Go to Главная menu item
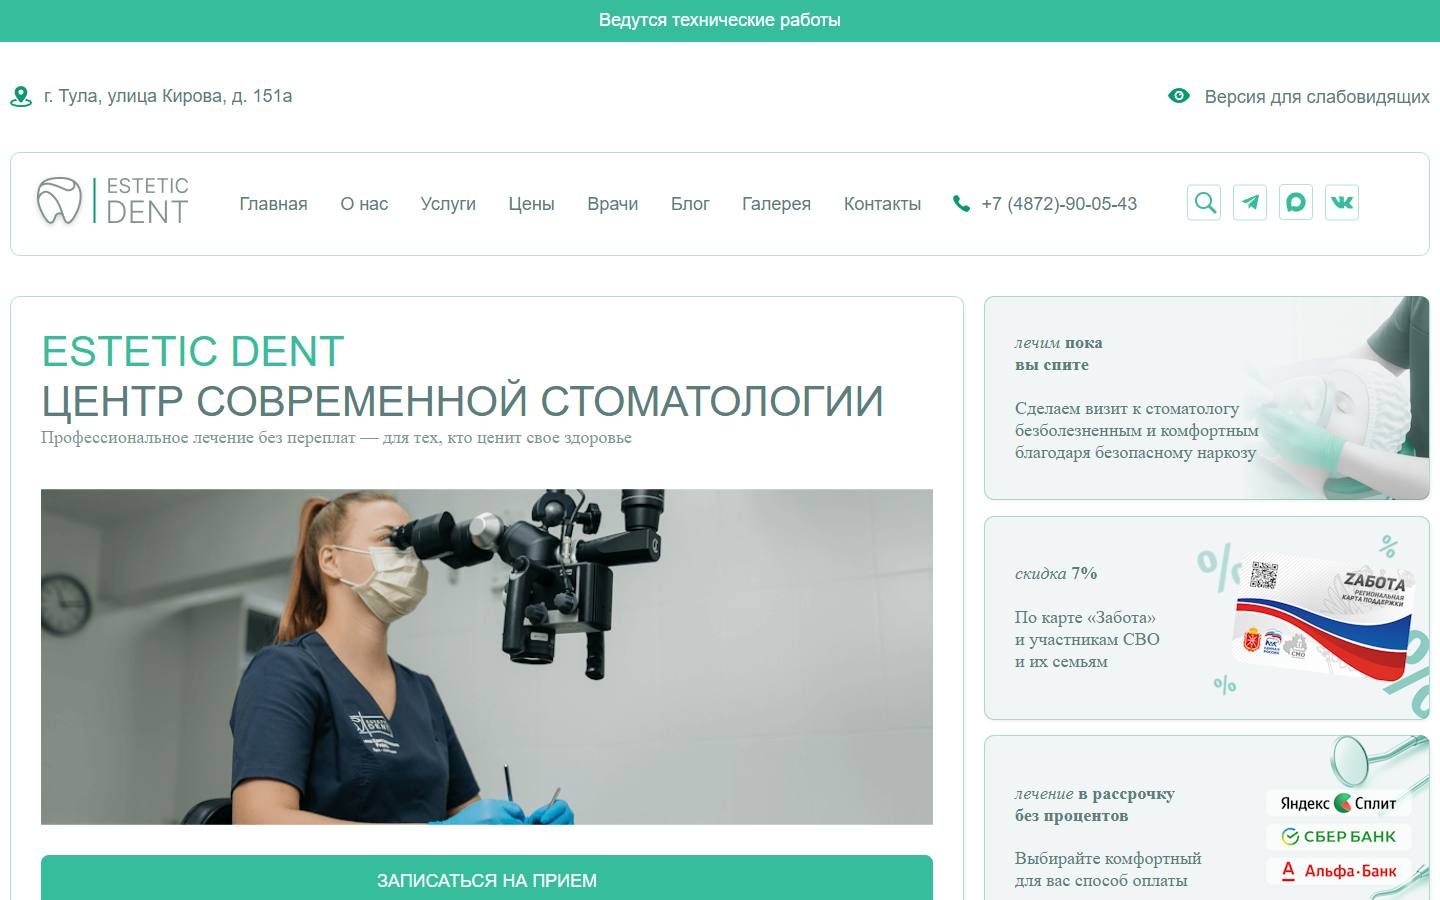 click(x=273, y=204)
